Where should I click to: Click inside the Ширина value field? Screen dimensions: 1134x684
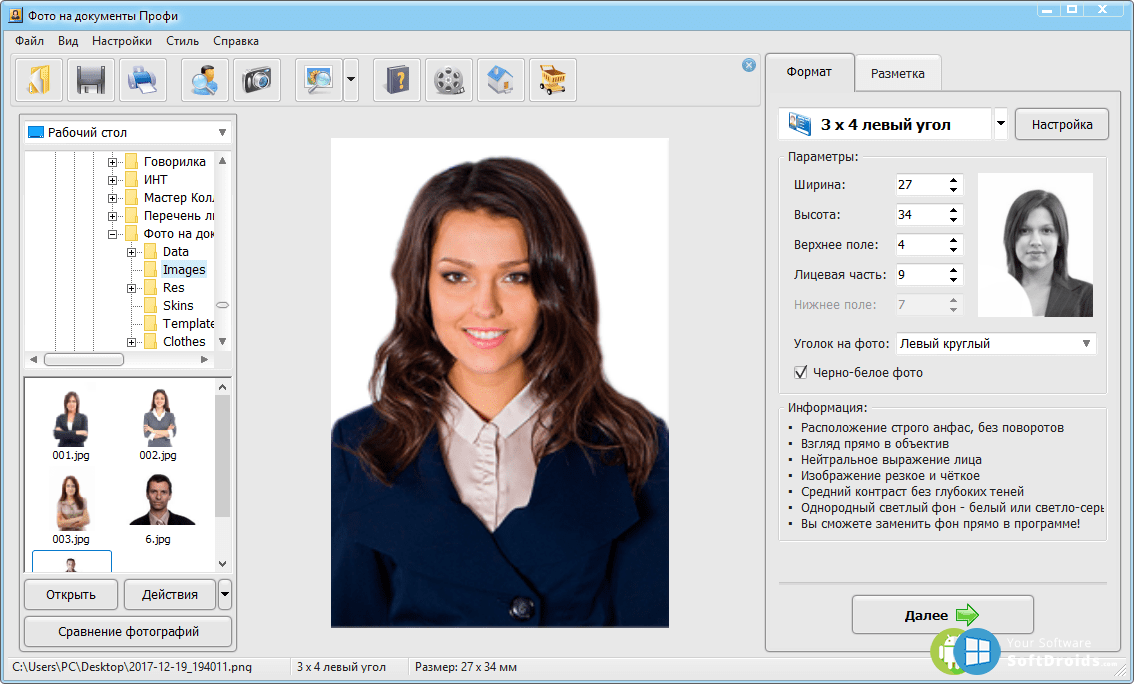[919, 185]
